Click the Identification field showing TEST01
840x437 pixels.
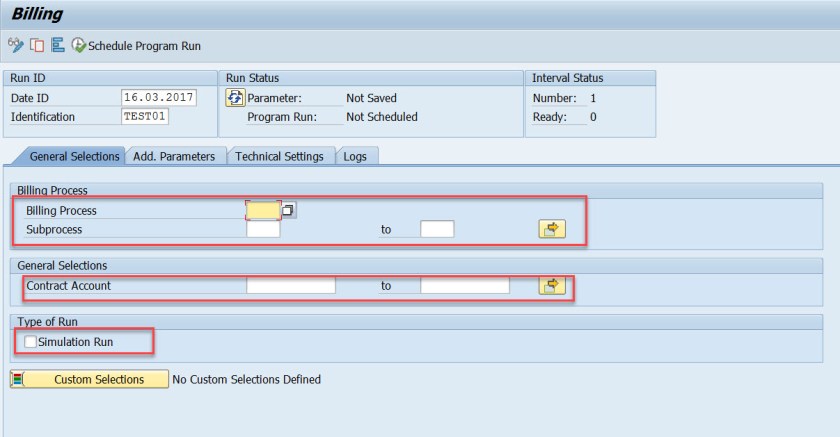[x=145, y=116]
